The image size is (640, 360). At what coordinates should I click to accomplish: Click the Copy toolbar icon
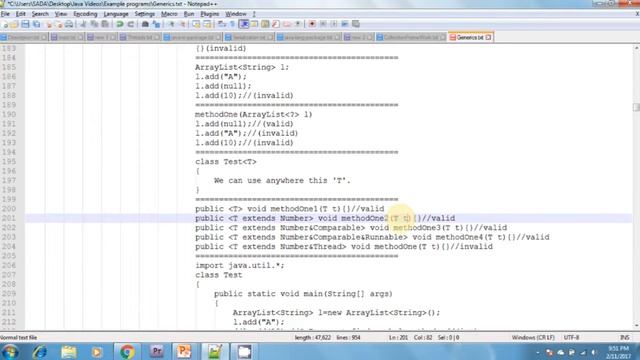tap(94, 24)
